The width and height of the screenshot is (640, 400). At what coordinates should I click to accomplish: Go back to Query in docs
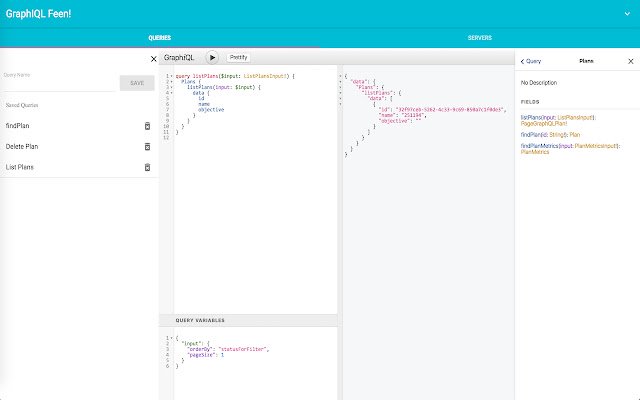531,61
